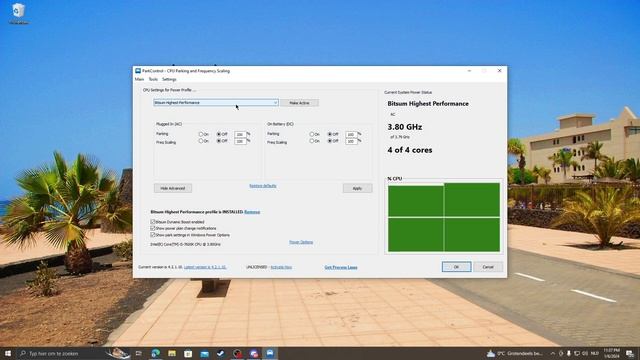Click the AC Freq Scaling percent field
The width and height of the screenshot is (640, 360).
pyautogui.click(x=240, y=141)
